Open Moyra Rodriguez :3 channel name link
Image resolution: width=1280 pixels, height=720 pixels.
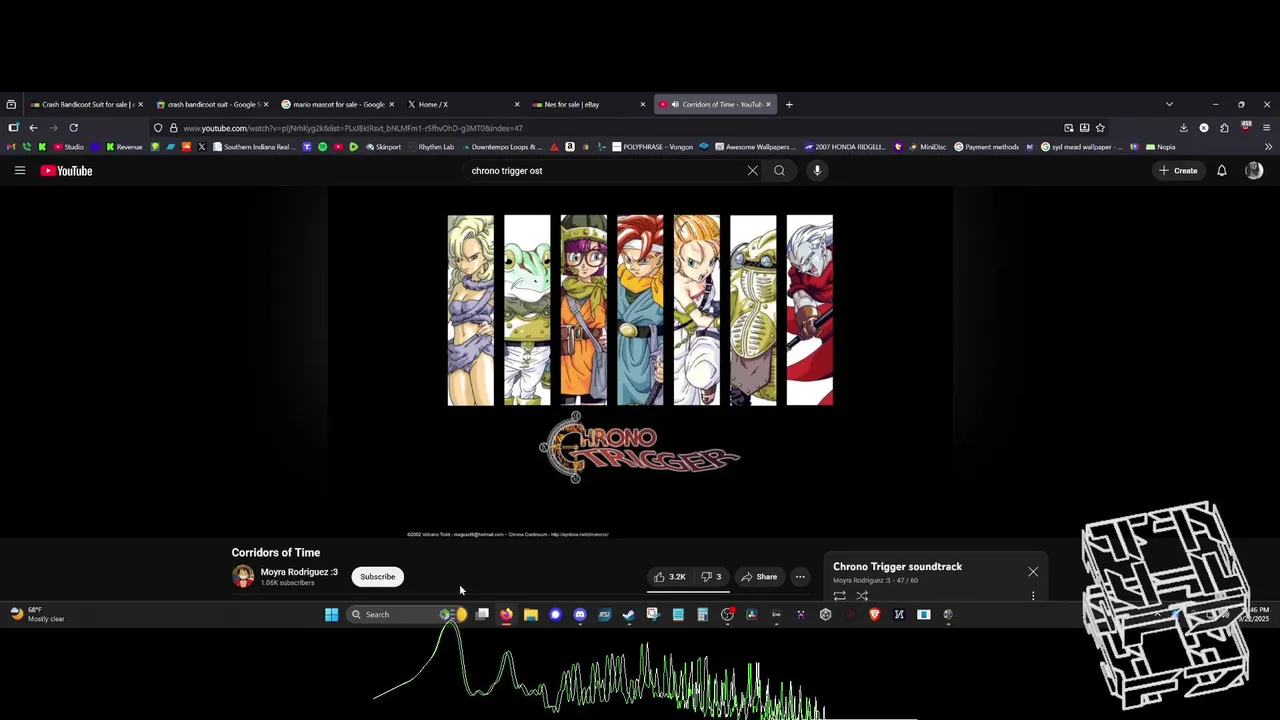click(299, 572)
